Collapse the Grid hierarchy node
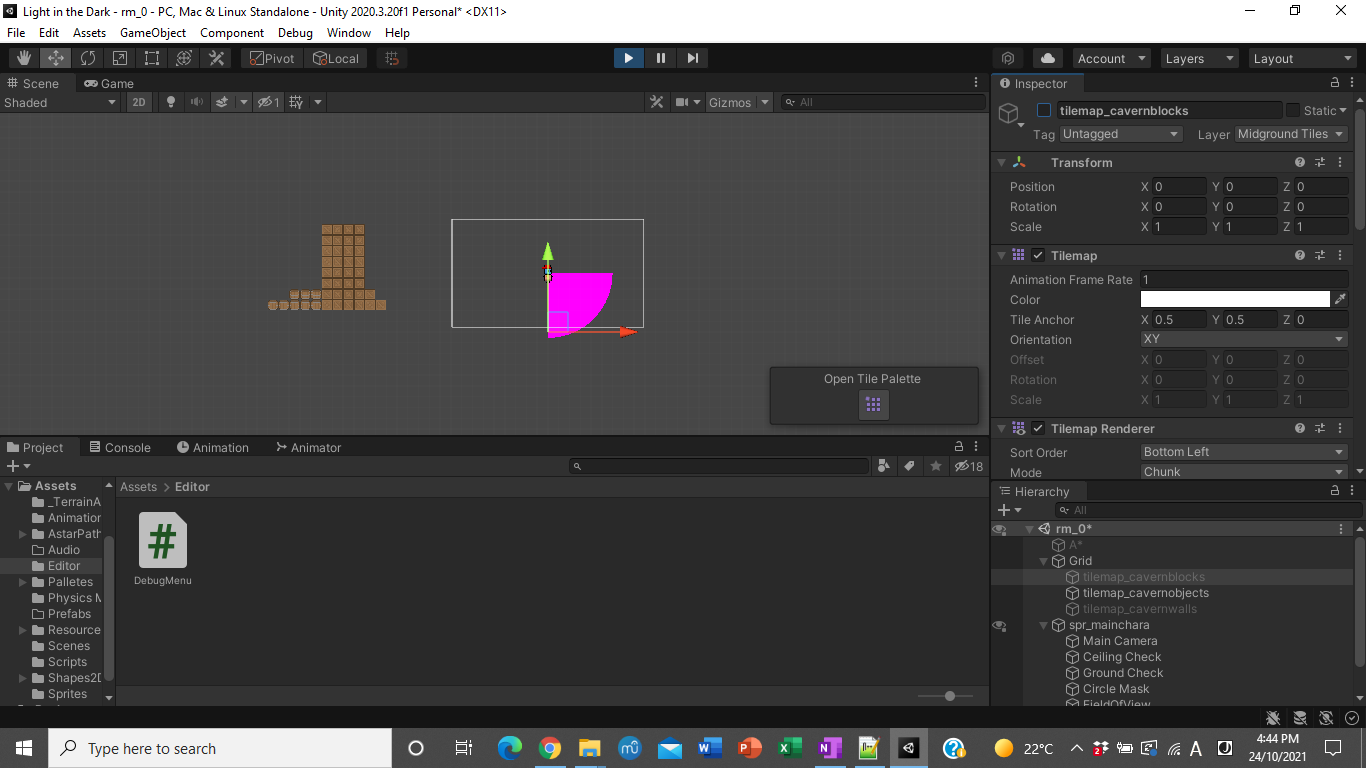The width and height of the screenshot is (1366, 768). (x=1044, y=561)
